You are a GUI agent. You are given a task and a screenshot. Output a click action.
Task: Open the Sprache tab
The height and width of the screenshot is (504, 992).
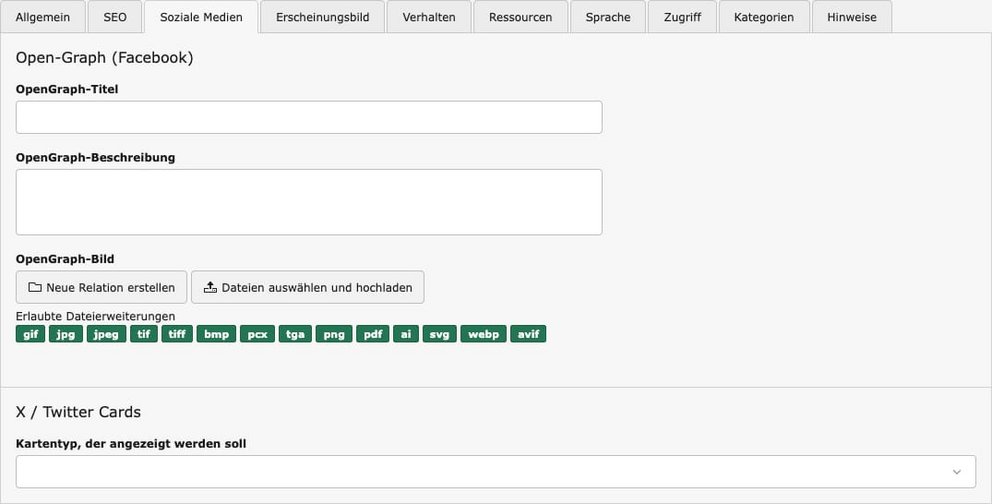[x=608, y=17]
